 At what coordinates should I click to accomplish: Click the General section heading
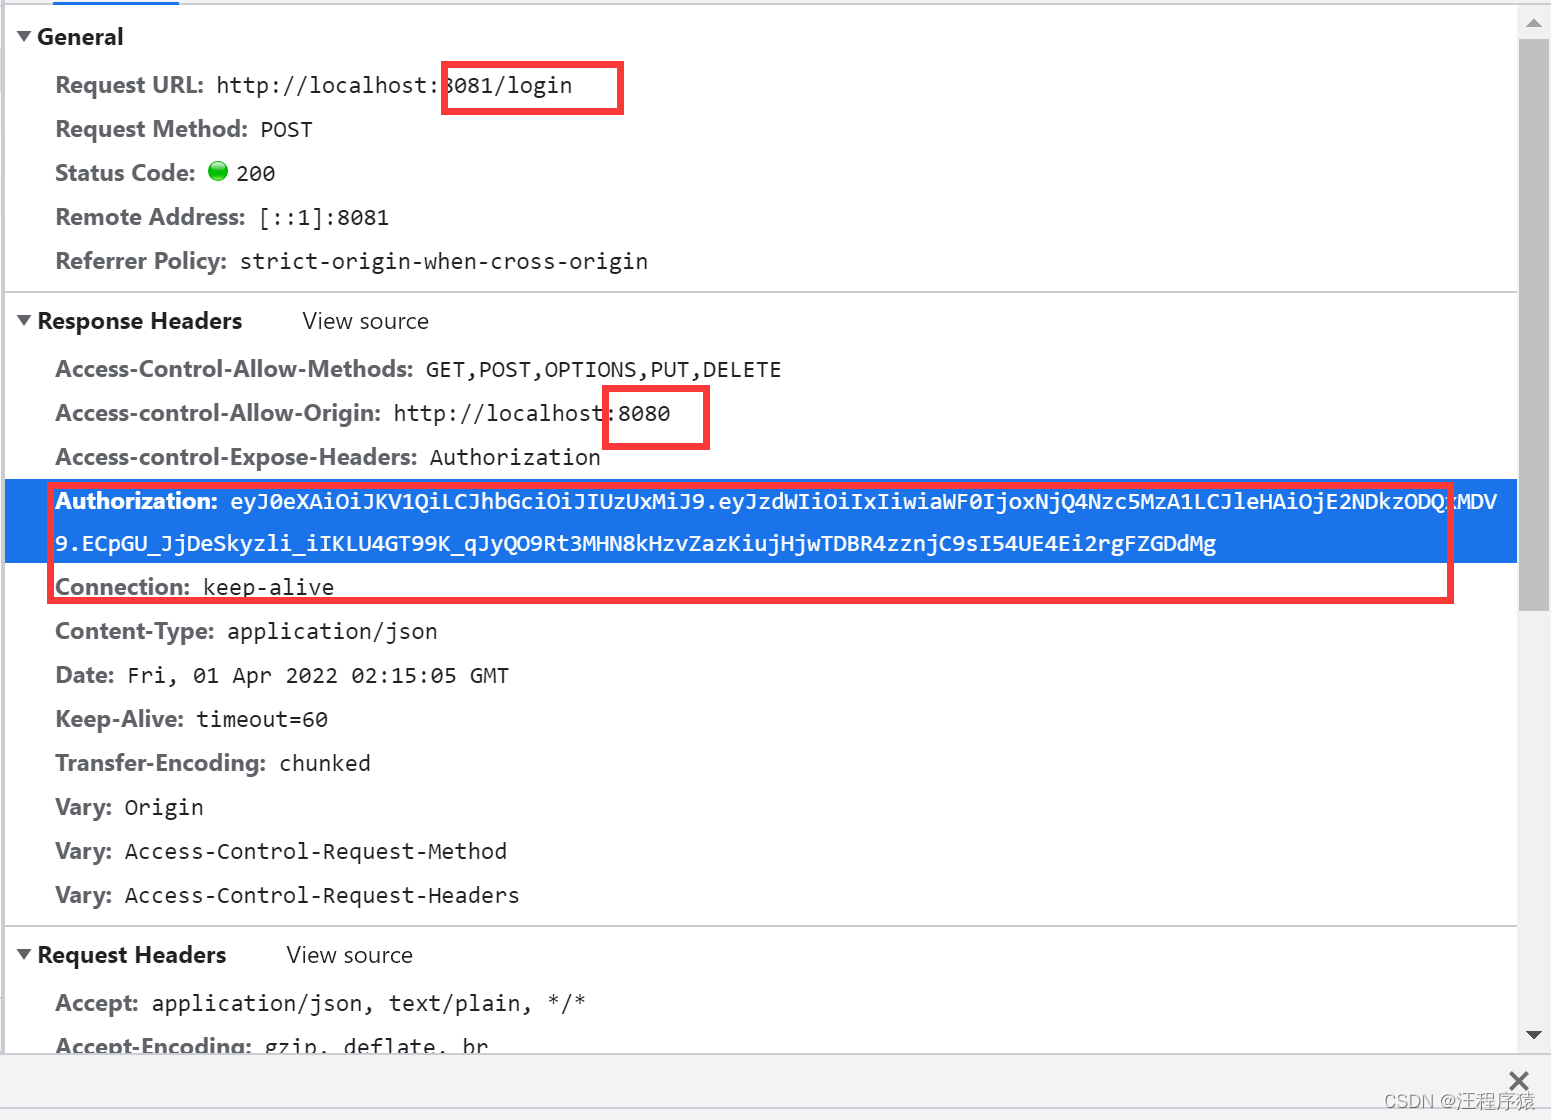(x=80, y=37)
